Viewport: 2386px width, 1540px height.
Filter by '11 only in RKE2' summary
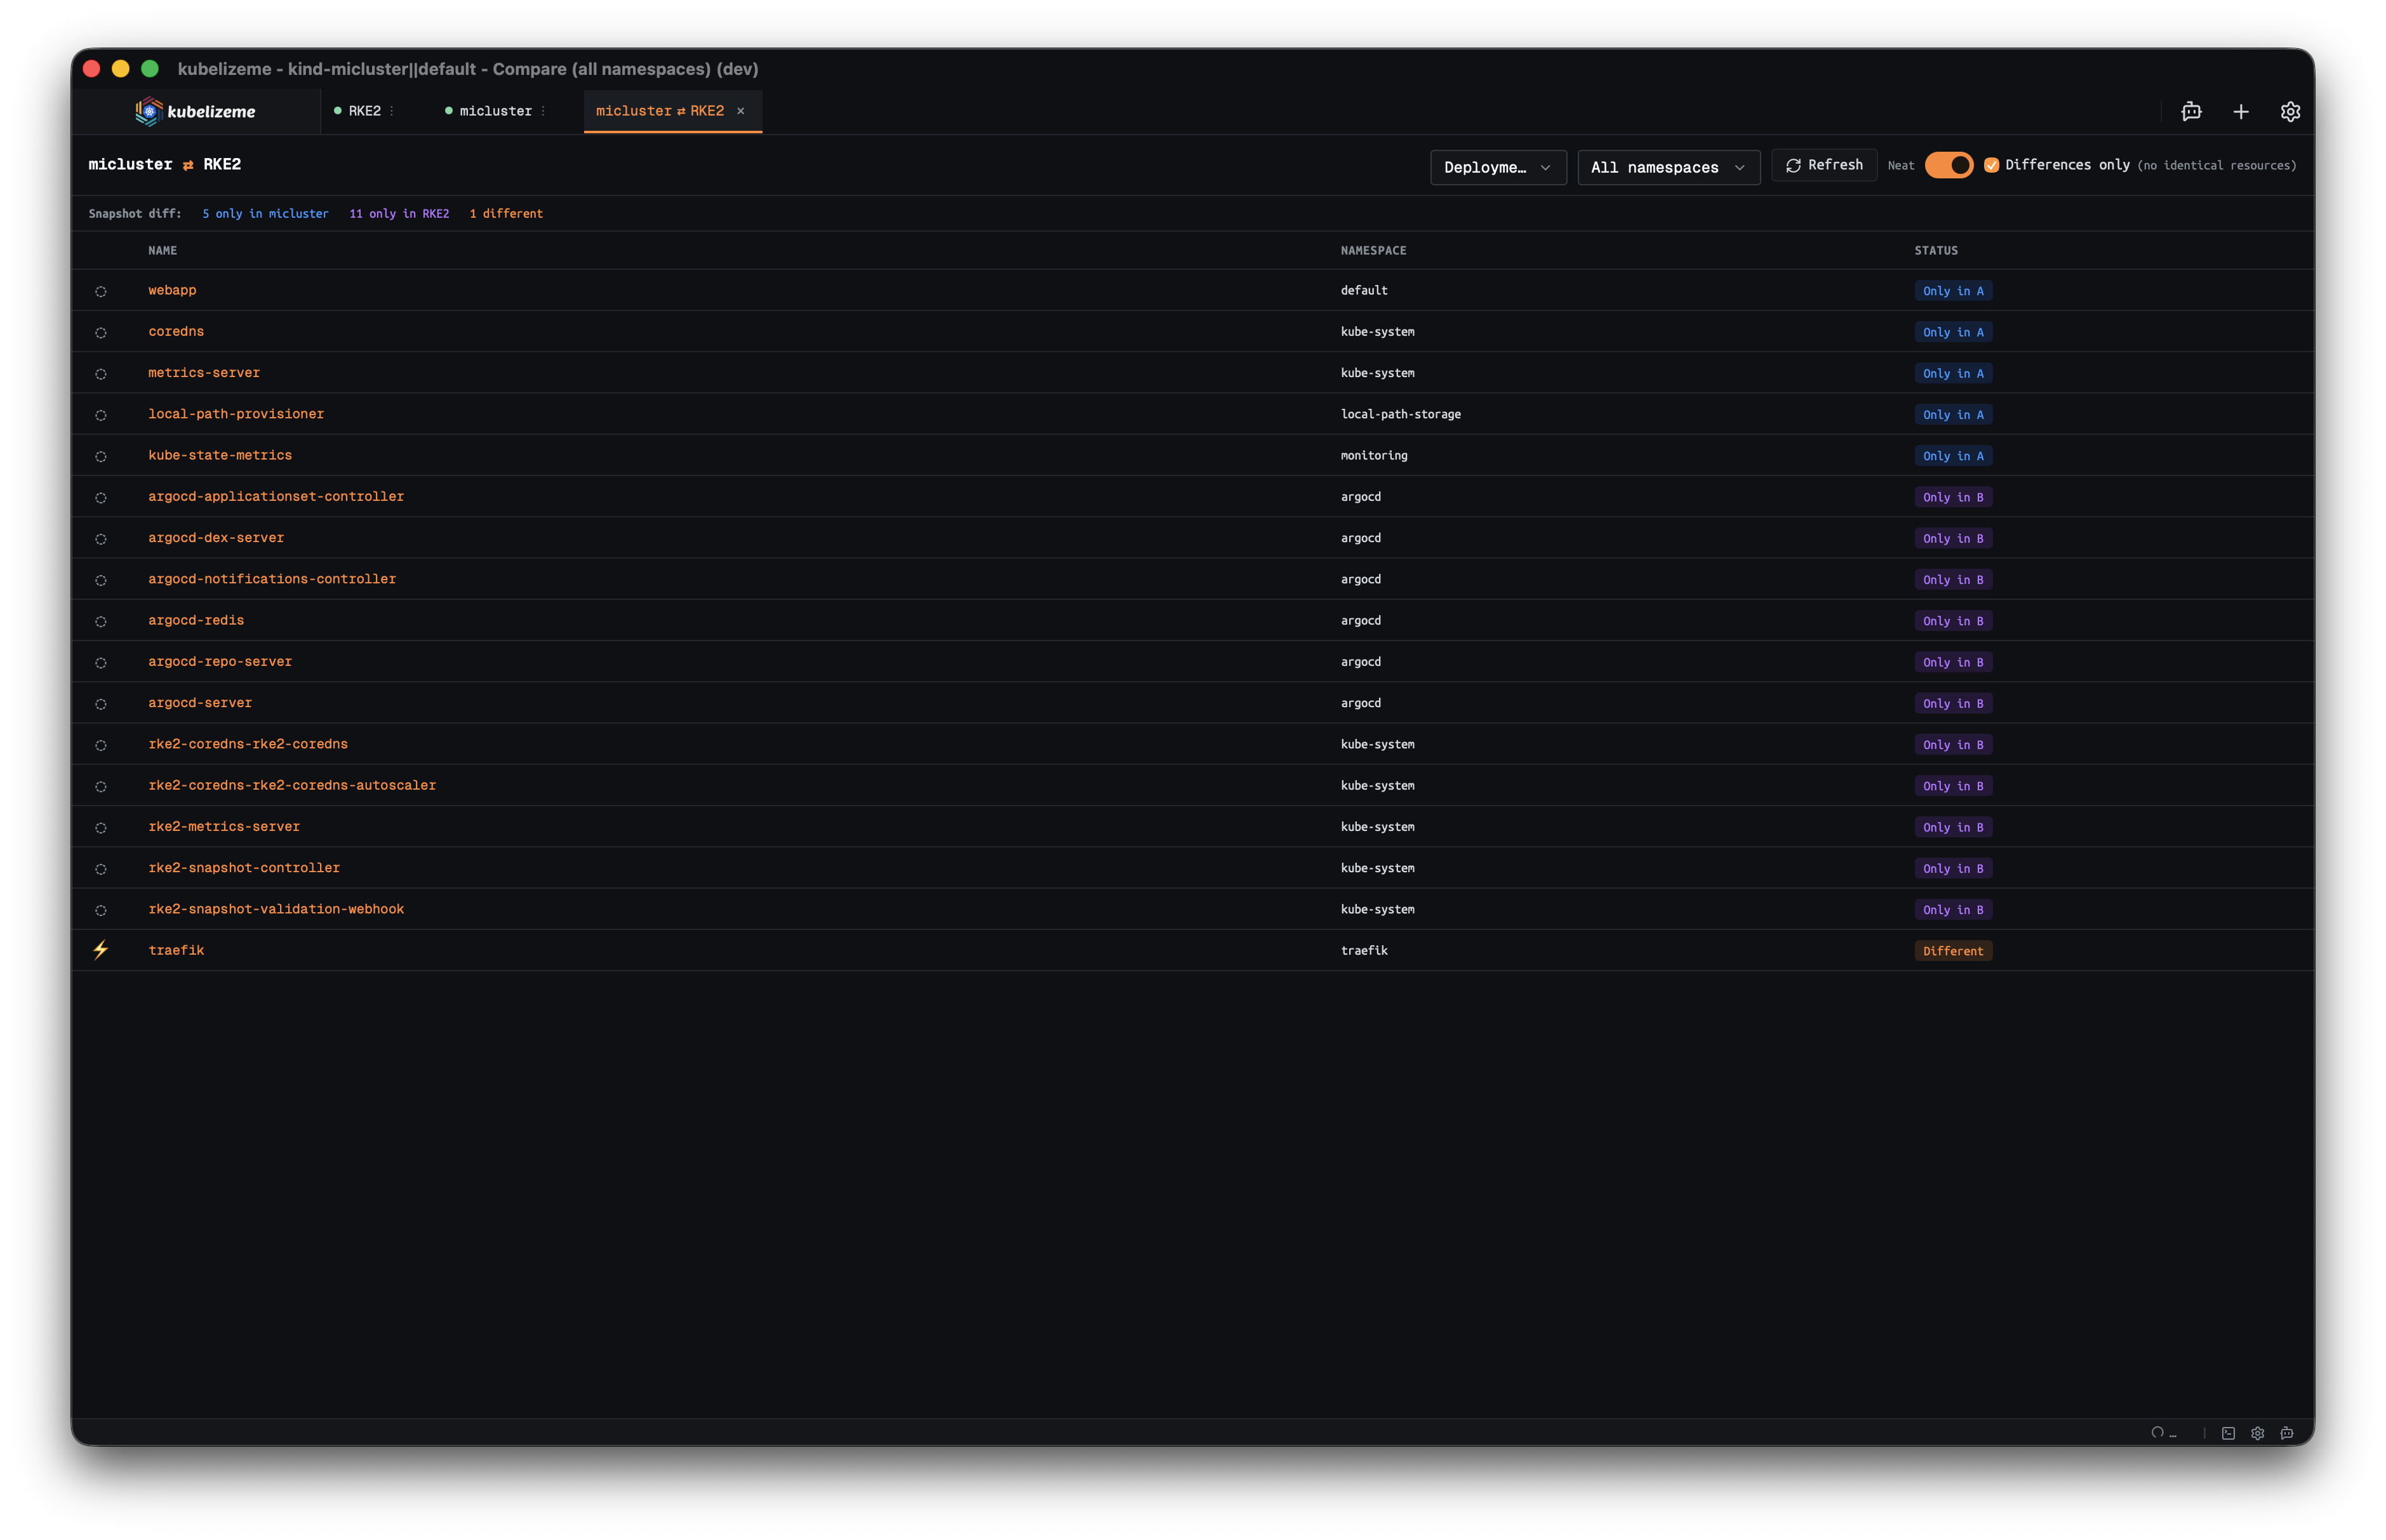[x=399, y=213]
